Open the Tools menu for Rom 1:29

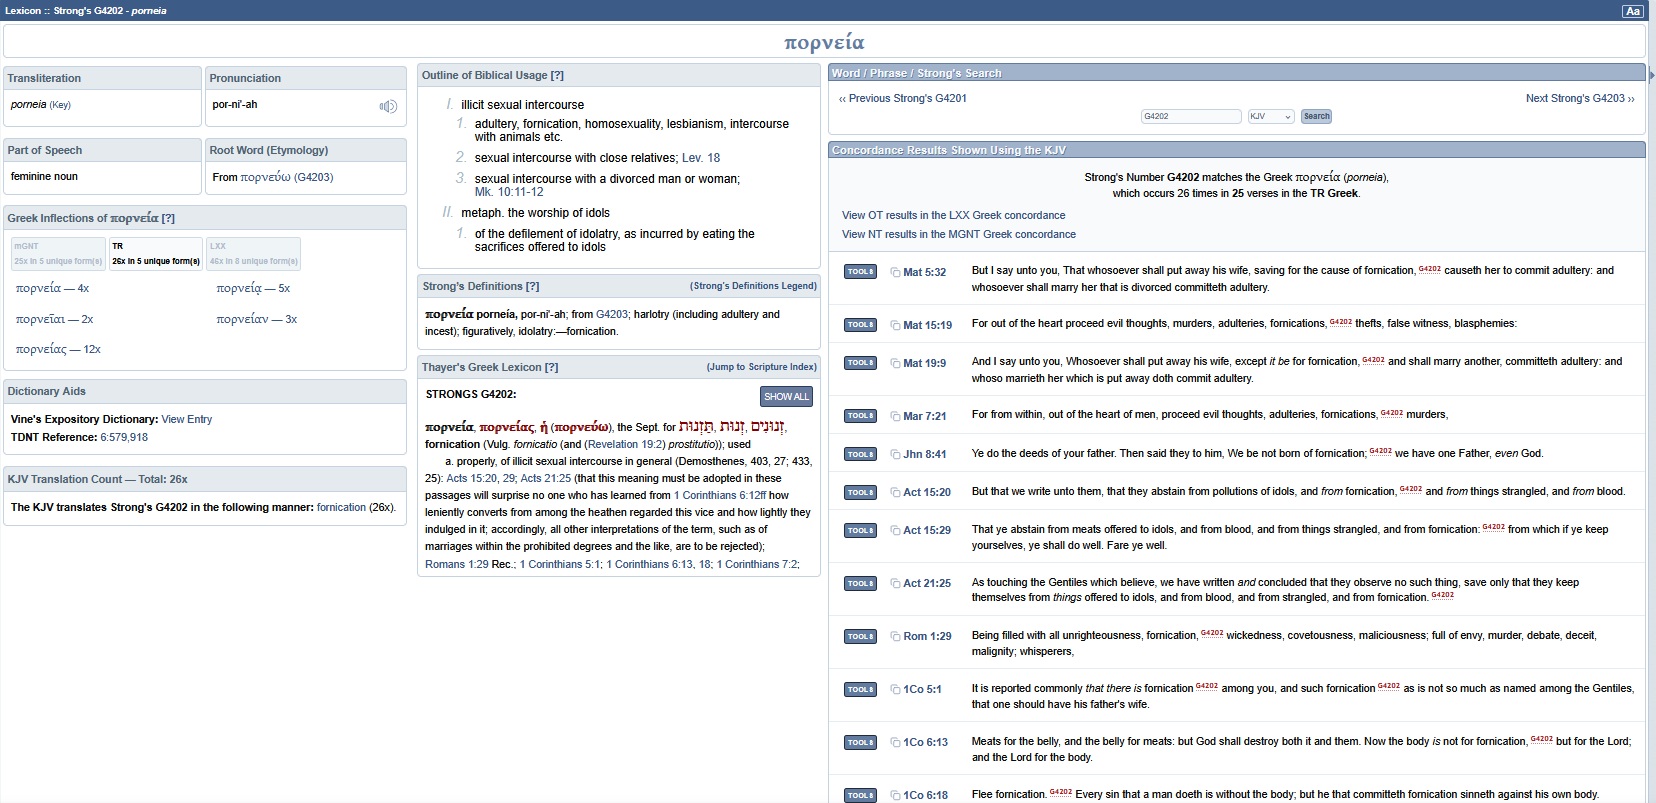click(x=860, y=636)
